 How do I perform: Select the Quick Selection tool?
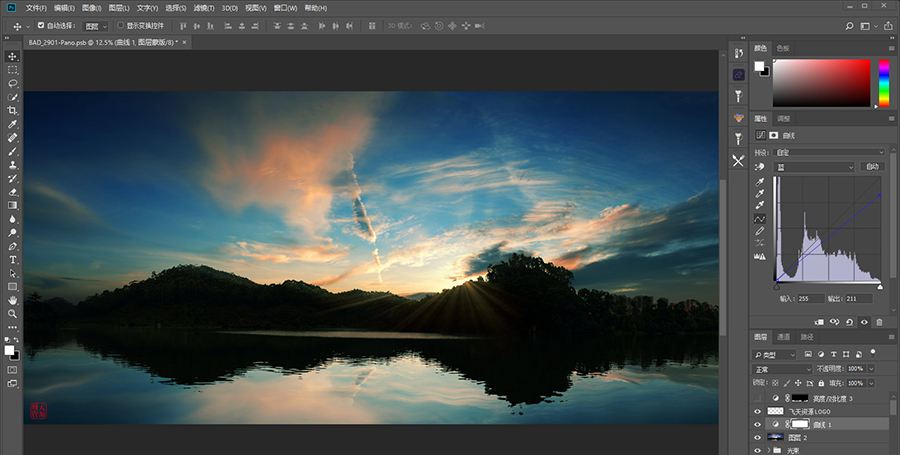[x=12, y=97]
